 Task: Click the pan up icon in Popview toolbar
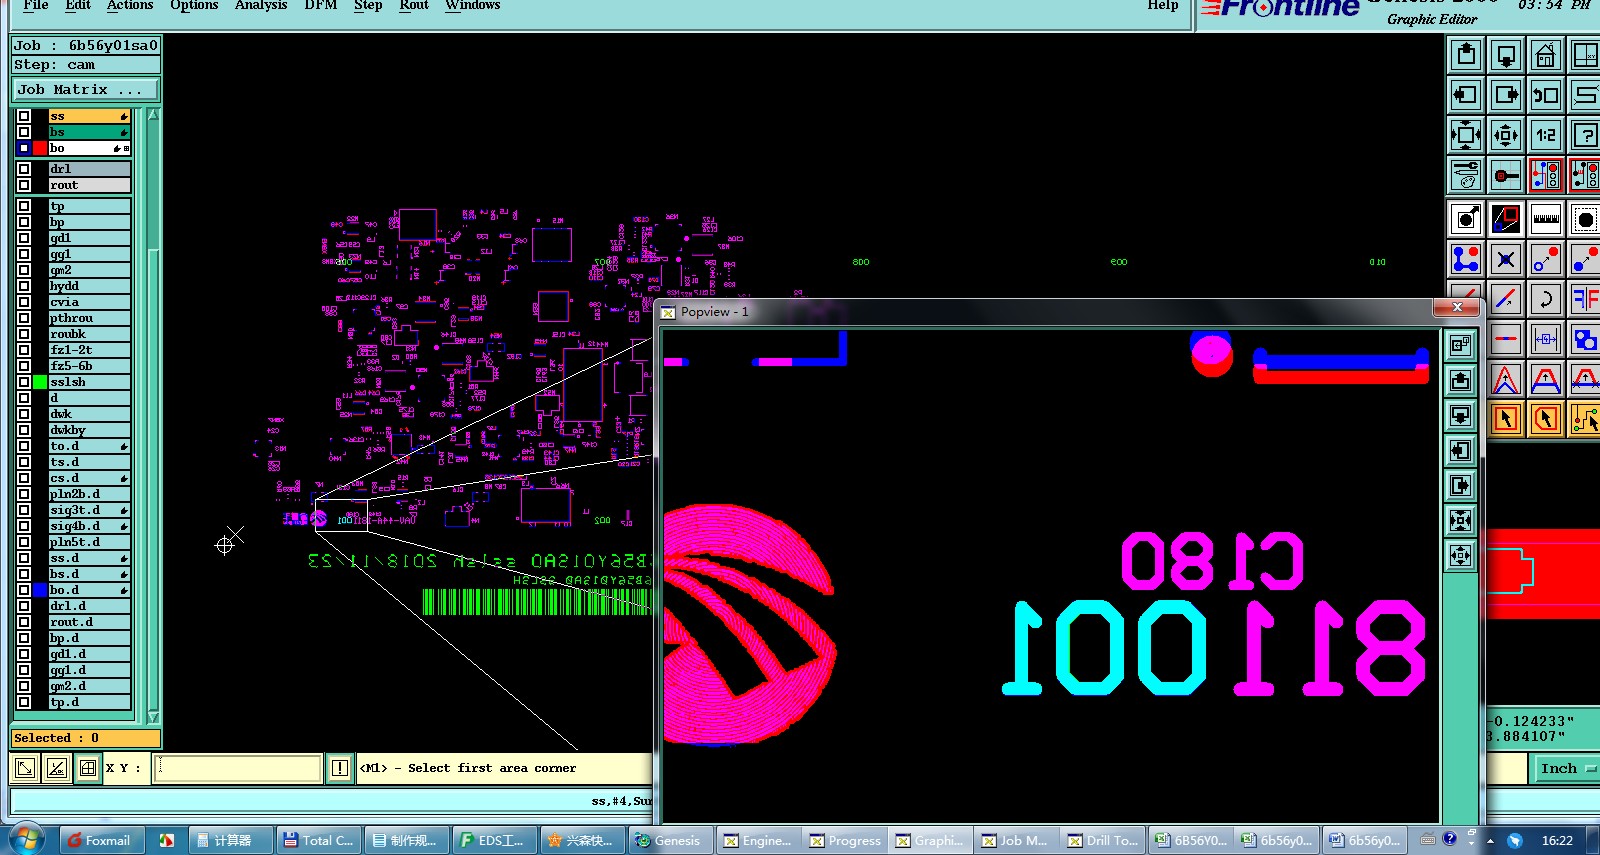point(1461,380)
